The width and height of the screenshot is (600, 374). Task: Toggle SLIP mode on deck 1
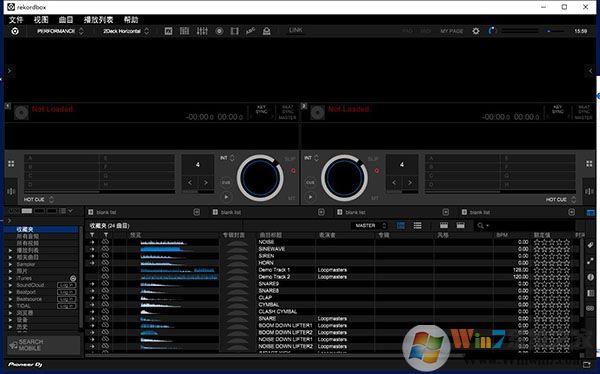click(290, 159)
